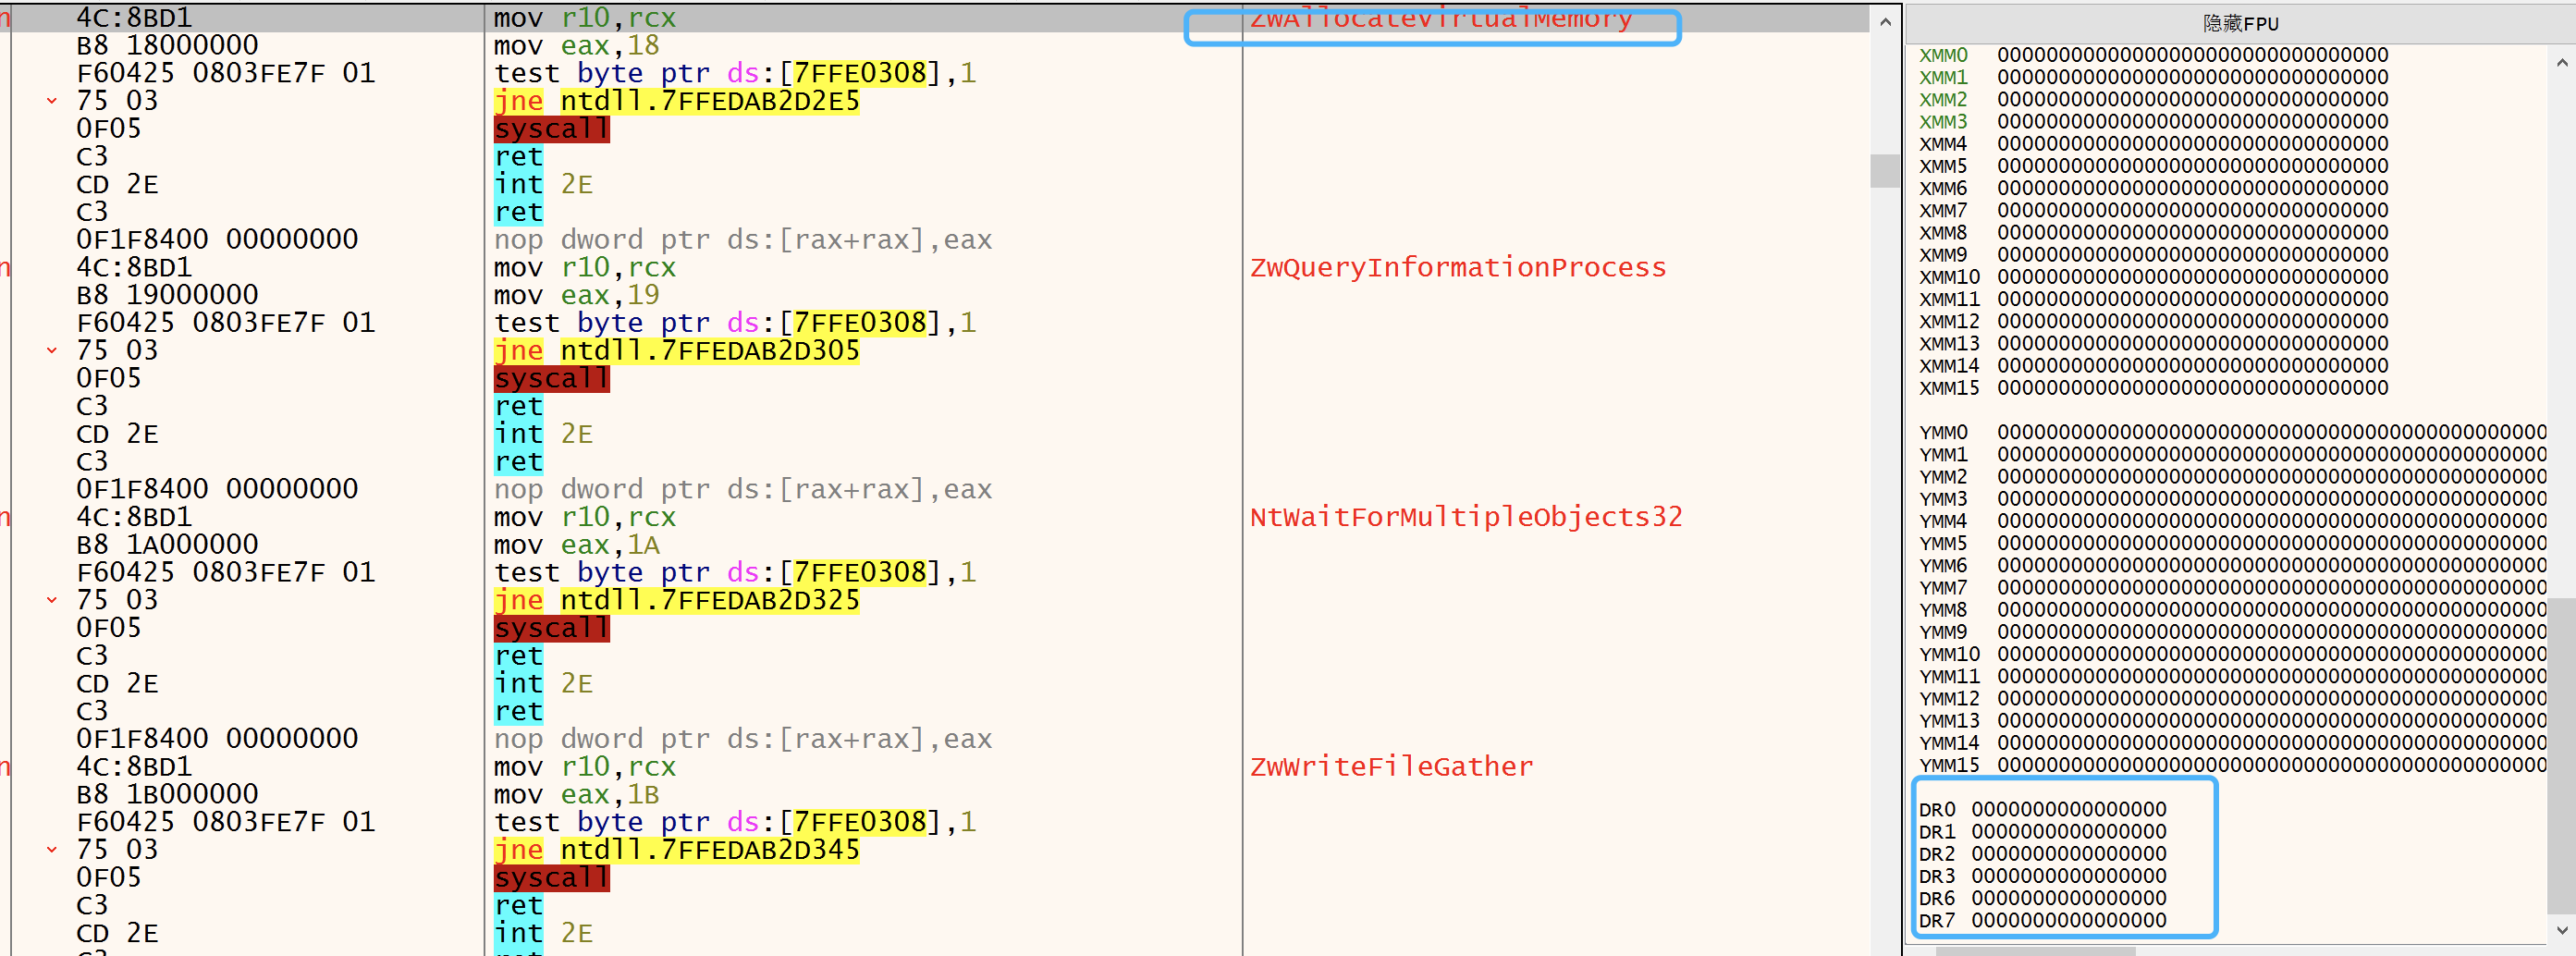The image size is (2576, 956).
Task: Select the ZwWriteFileGather comment
Action: pos(1391,766)
